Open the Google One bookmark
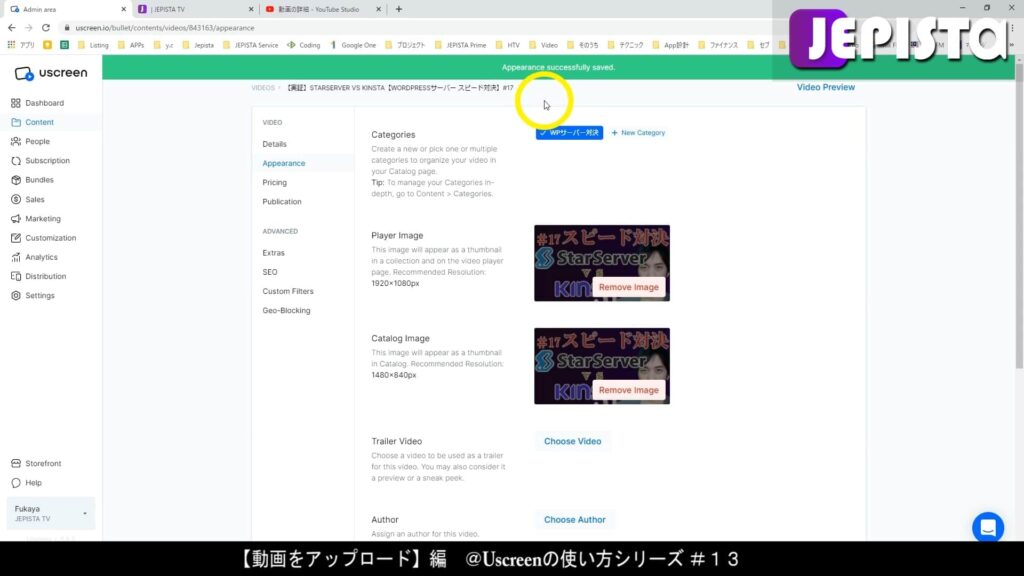This screenshot has height=576, width=1024. 353,45
